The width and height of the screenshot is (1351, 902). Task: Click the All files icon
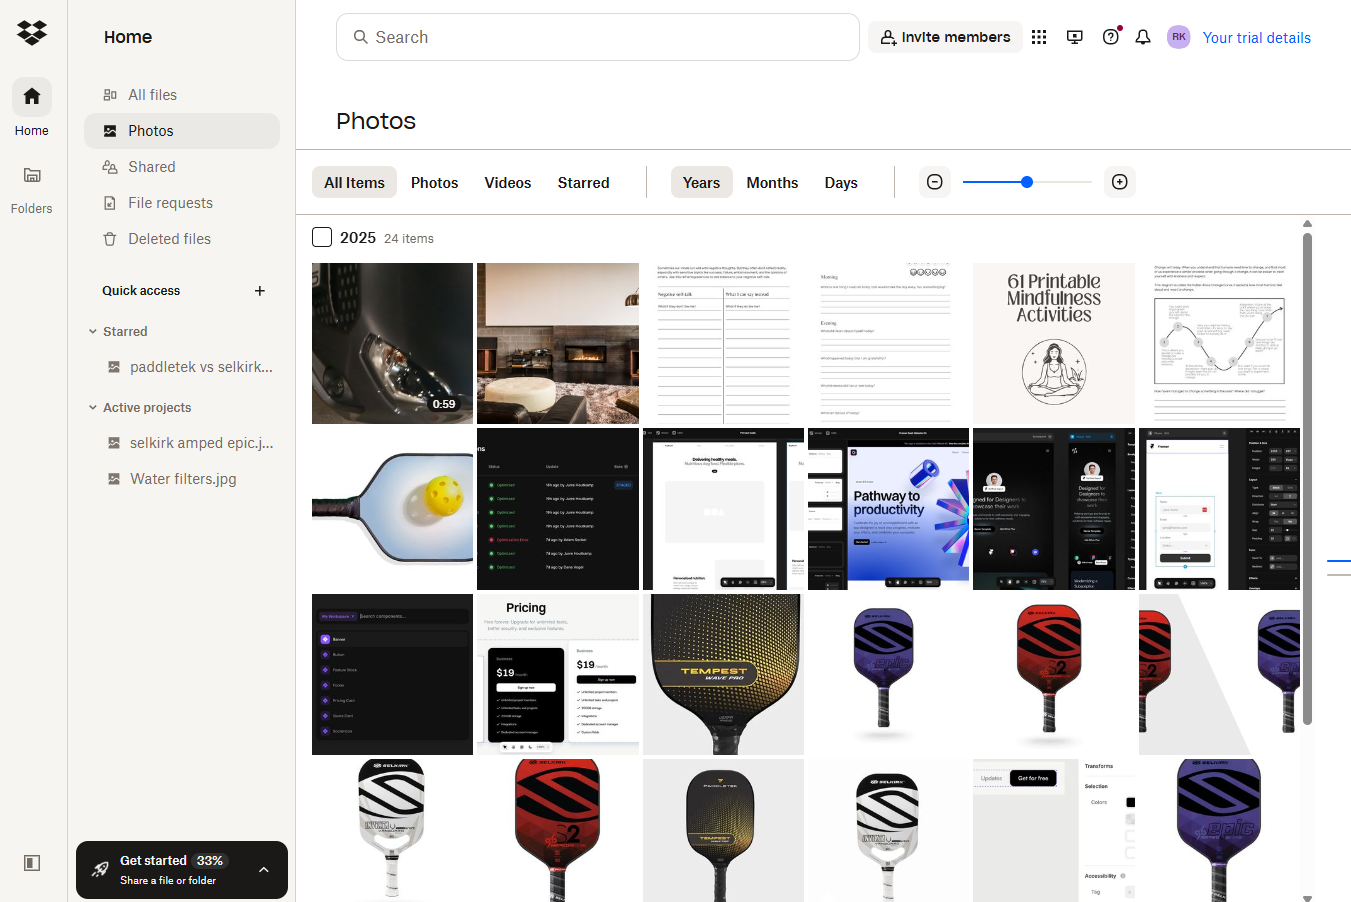click(110, 95)
